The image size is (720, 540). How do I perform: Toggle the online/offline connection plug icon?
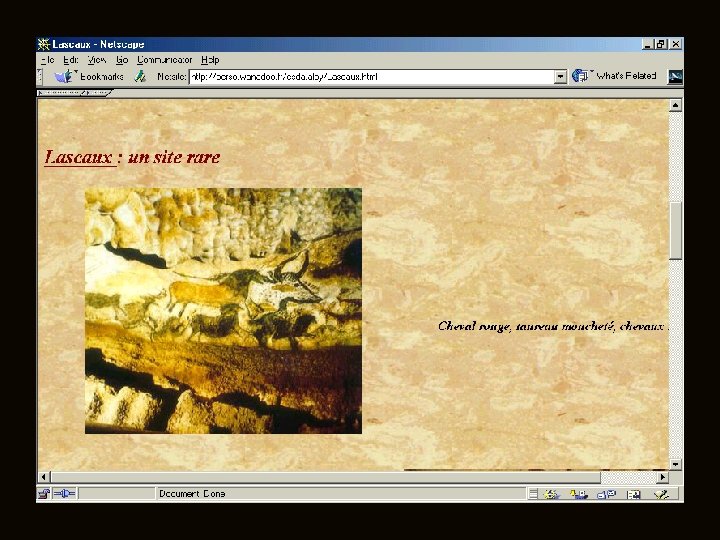click(64, 494)
